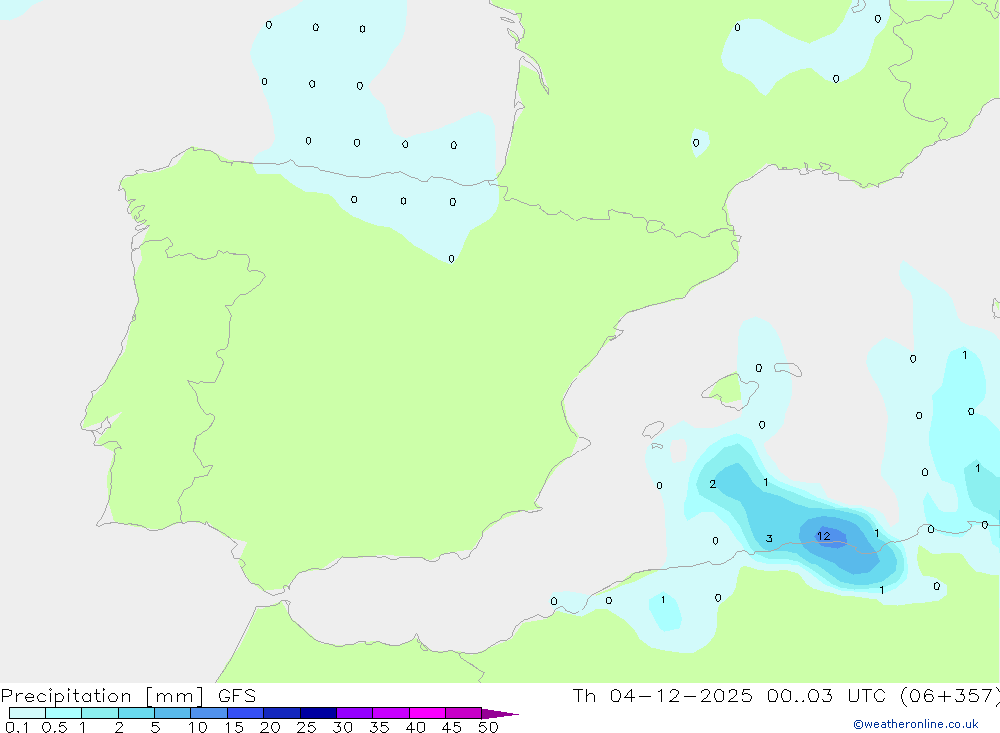Click the above-50 mm arrow tip of legend
This screenshot has height=733, width=1000.
coord(500,714)
